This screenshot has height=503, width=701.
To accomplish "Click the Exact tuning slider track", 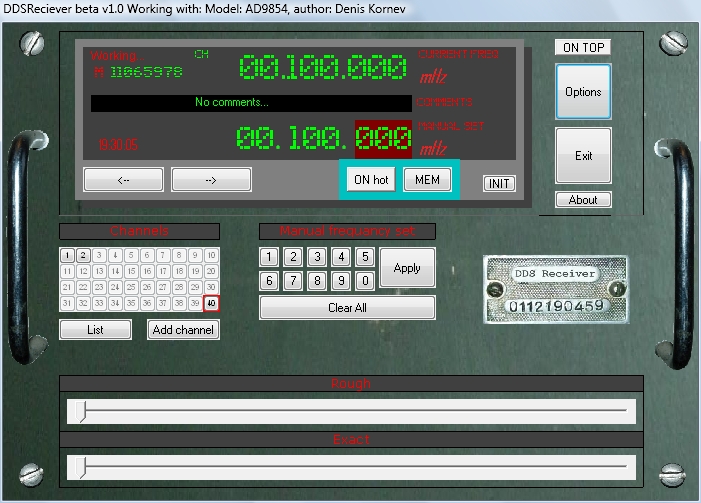I will tap(350, 467).
